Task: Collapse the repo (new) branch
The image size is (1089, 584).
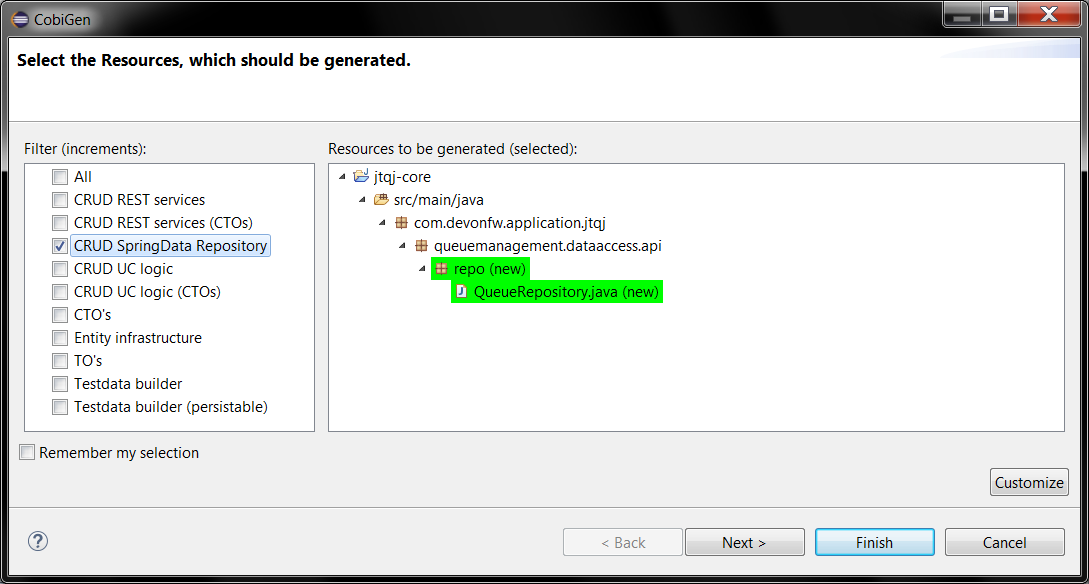Action: click(421, 268)
